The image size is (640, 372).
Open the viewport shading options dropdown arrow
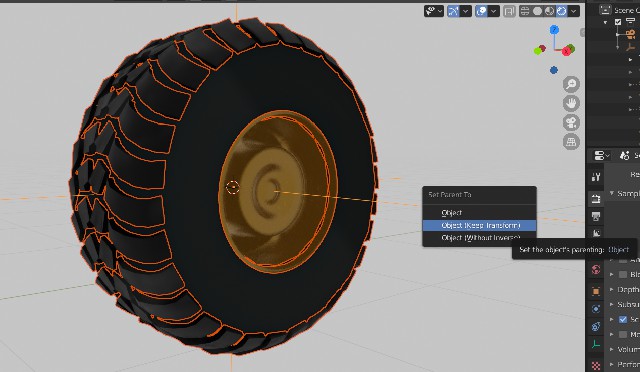click(574, 11)
